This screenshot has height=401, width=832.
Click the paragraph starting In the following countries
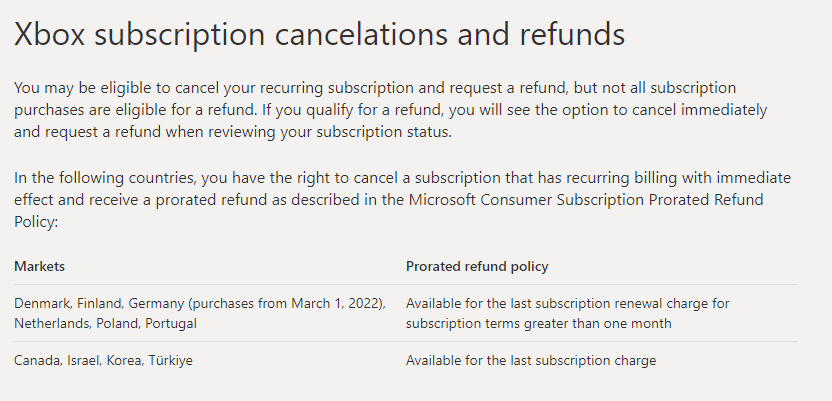pos(402,199)
